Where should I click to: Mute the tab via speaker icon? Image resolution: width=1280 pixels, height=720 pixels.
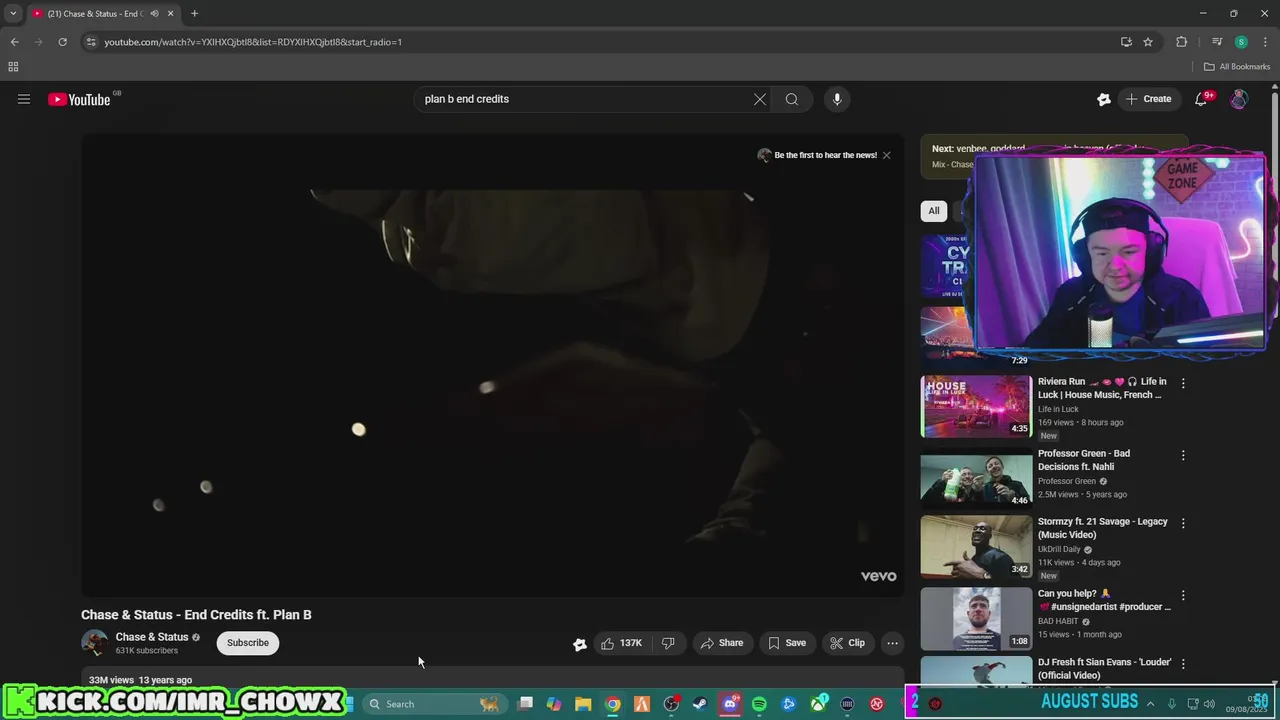point(154,14)
